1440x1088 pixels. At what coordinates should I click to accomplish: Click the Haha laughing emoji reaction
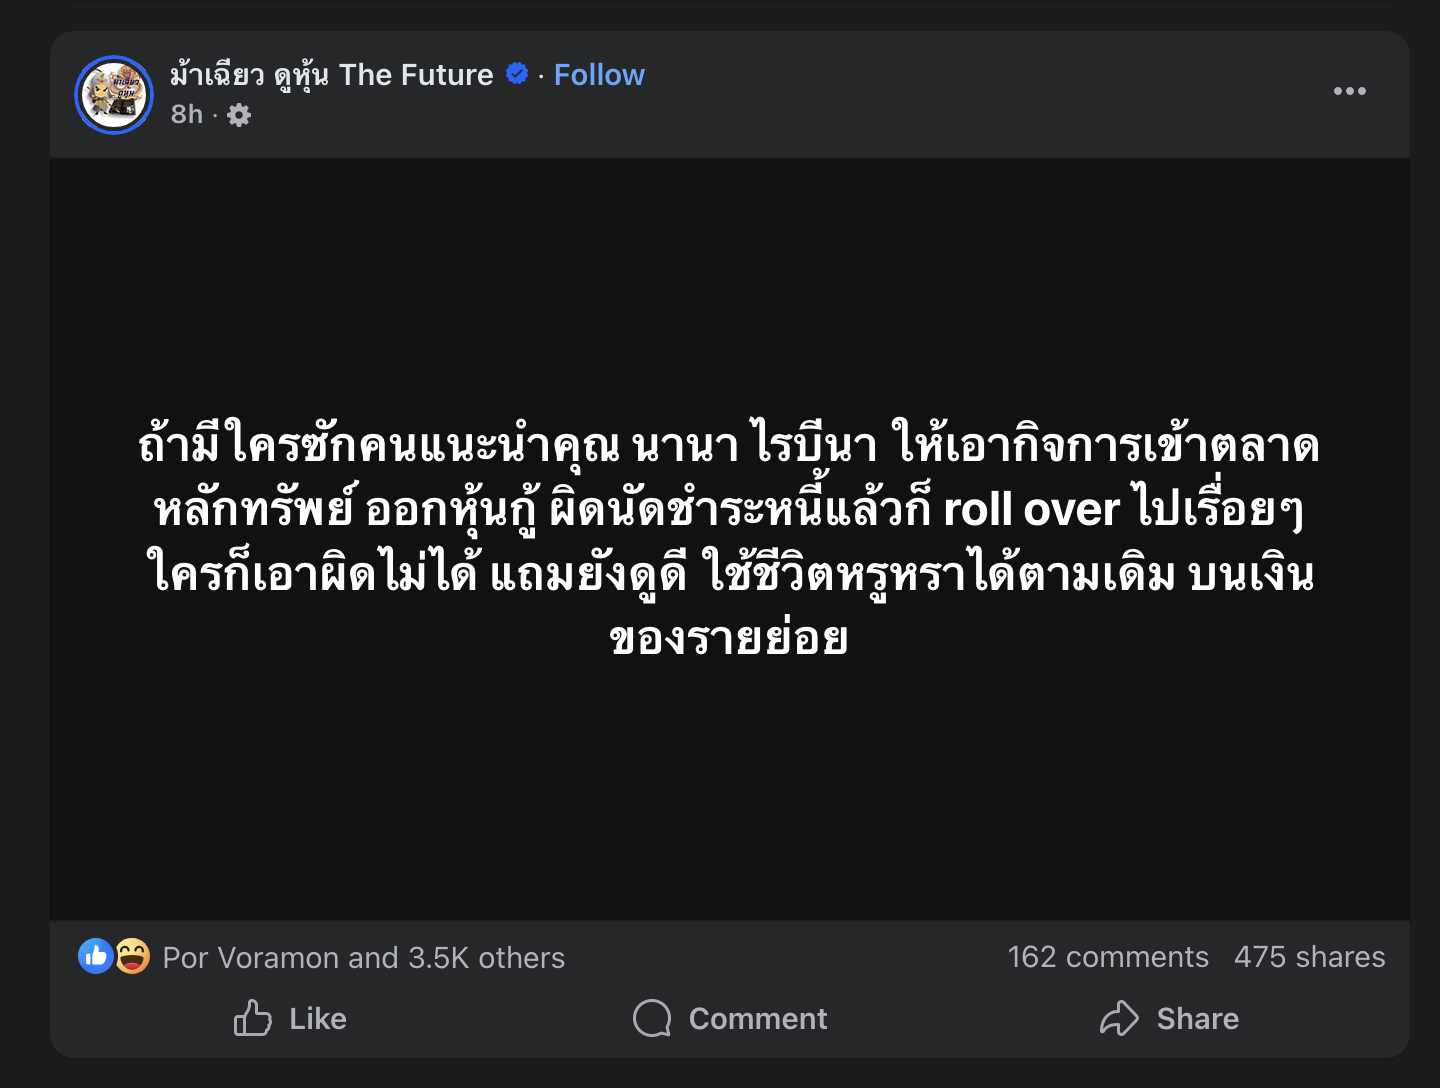coord(132,957)
